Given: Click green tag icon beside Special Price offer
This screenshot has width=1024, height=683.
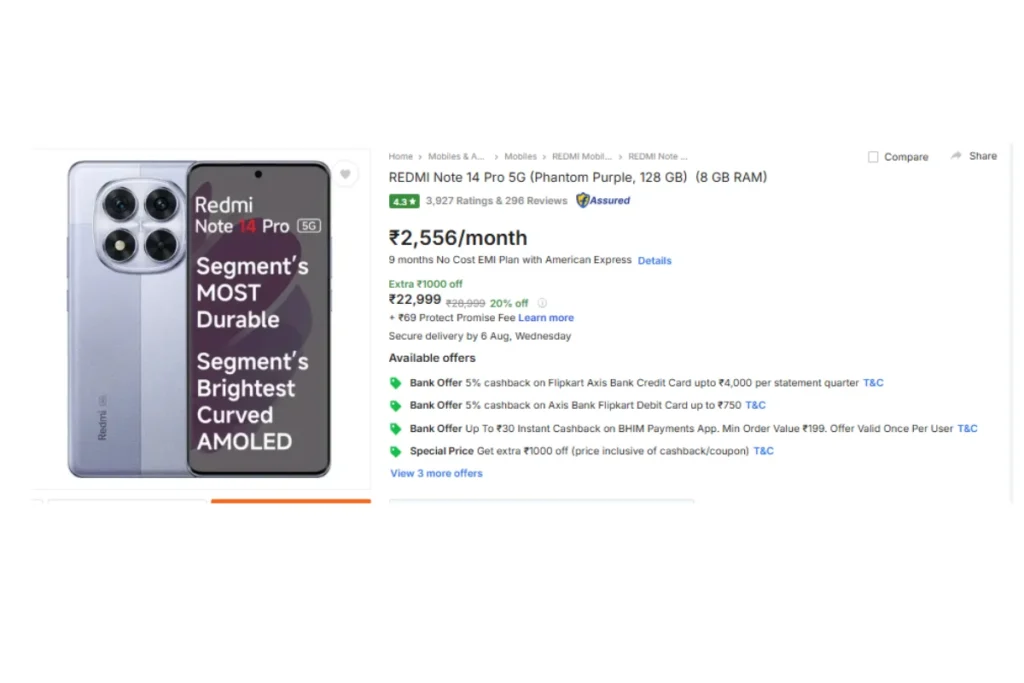Looking at the screenshot, I should [395, 451].
